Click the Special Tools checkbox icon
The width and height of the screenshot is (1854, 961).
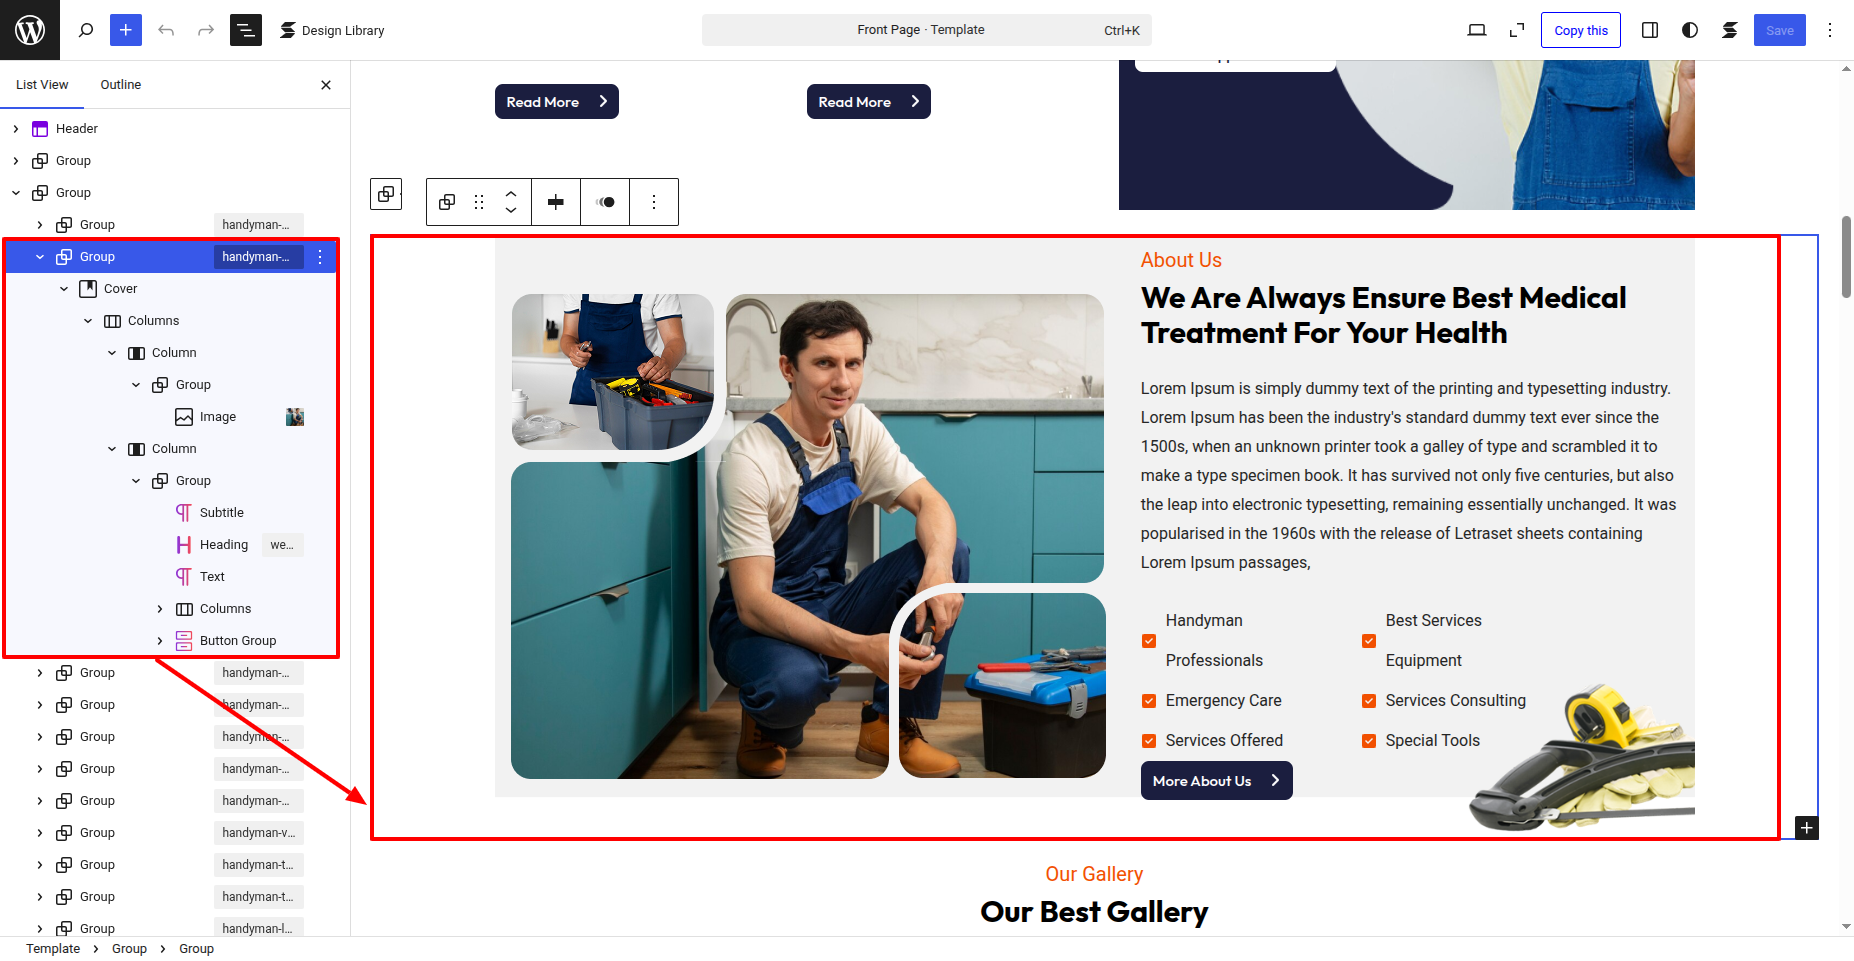1369,741
